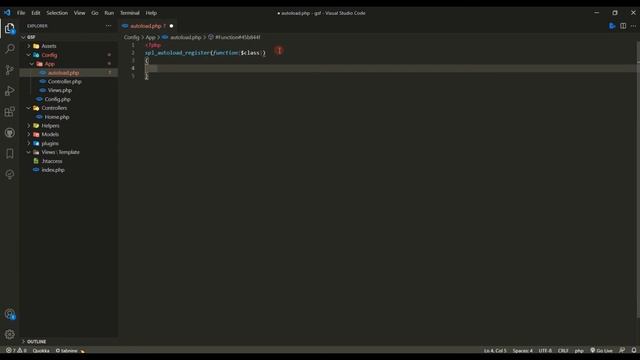Open the File menu
640x360 pixels.
(21, 13)
